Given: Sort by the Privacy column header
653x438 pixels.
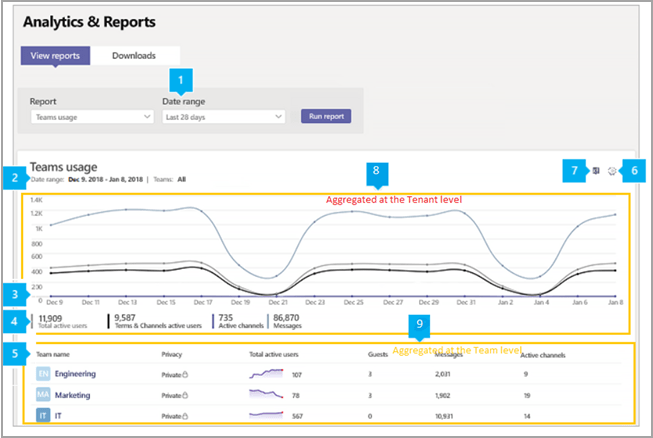Looking at the screenshot, I should [172, 354].
